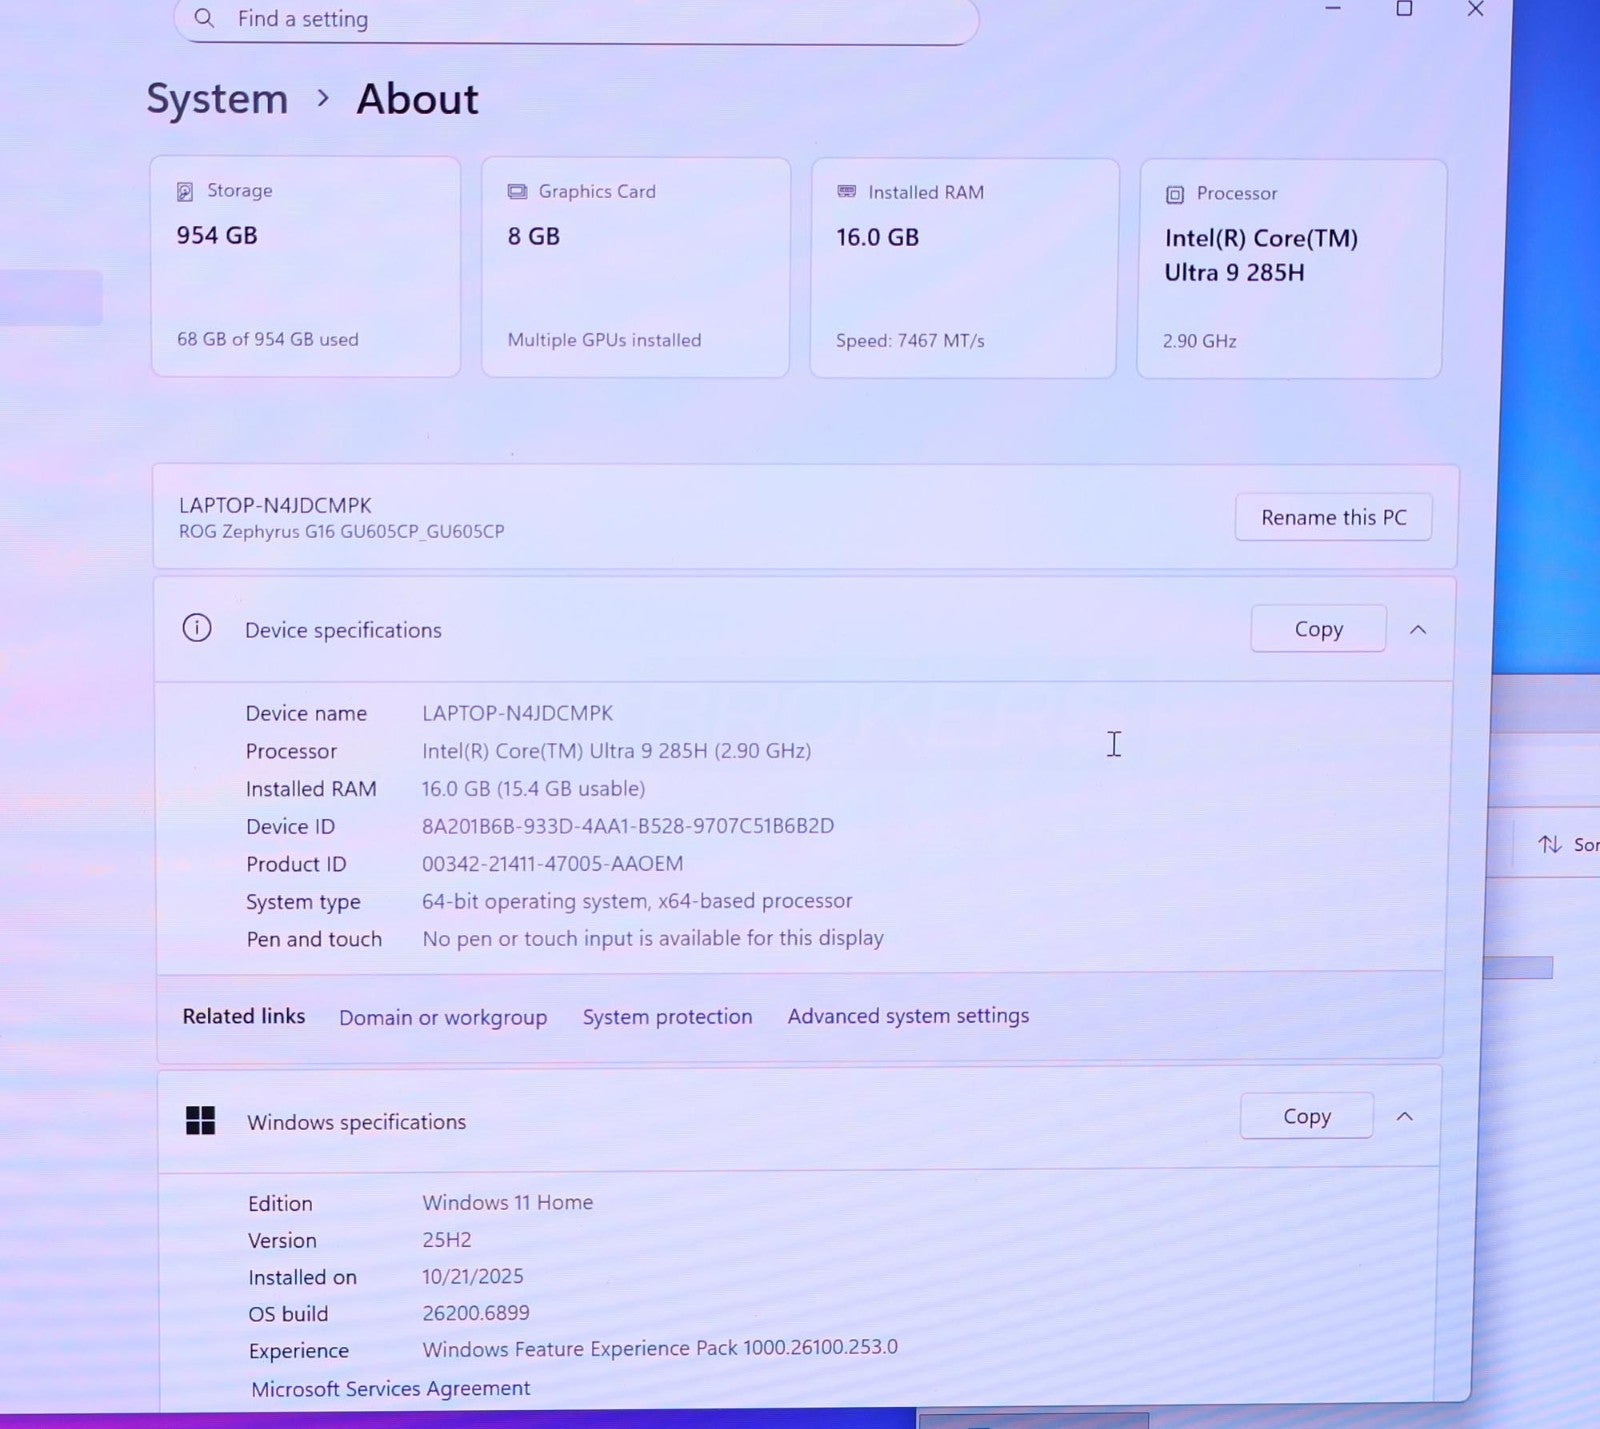Click the Device specifications info icon

(x=197, y=628)
